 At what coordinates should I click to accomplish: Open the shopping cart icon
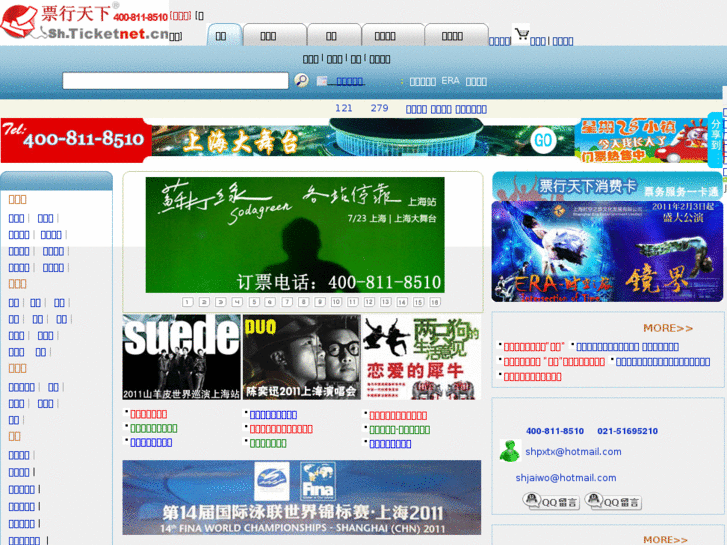tap(522, 34)
